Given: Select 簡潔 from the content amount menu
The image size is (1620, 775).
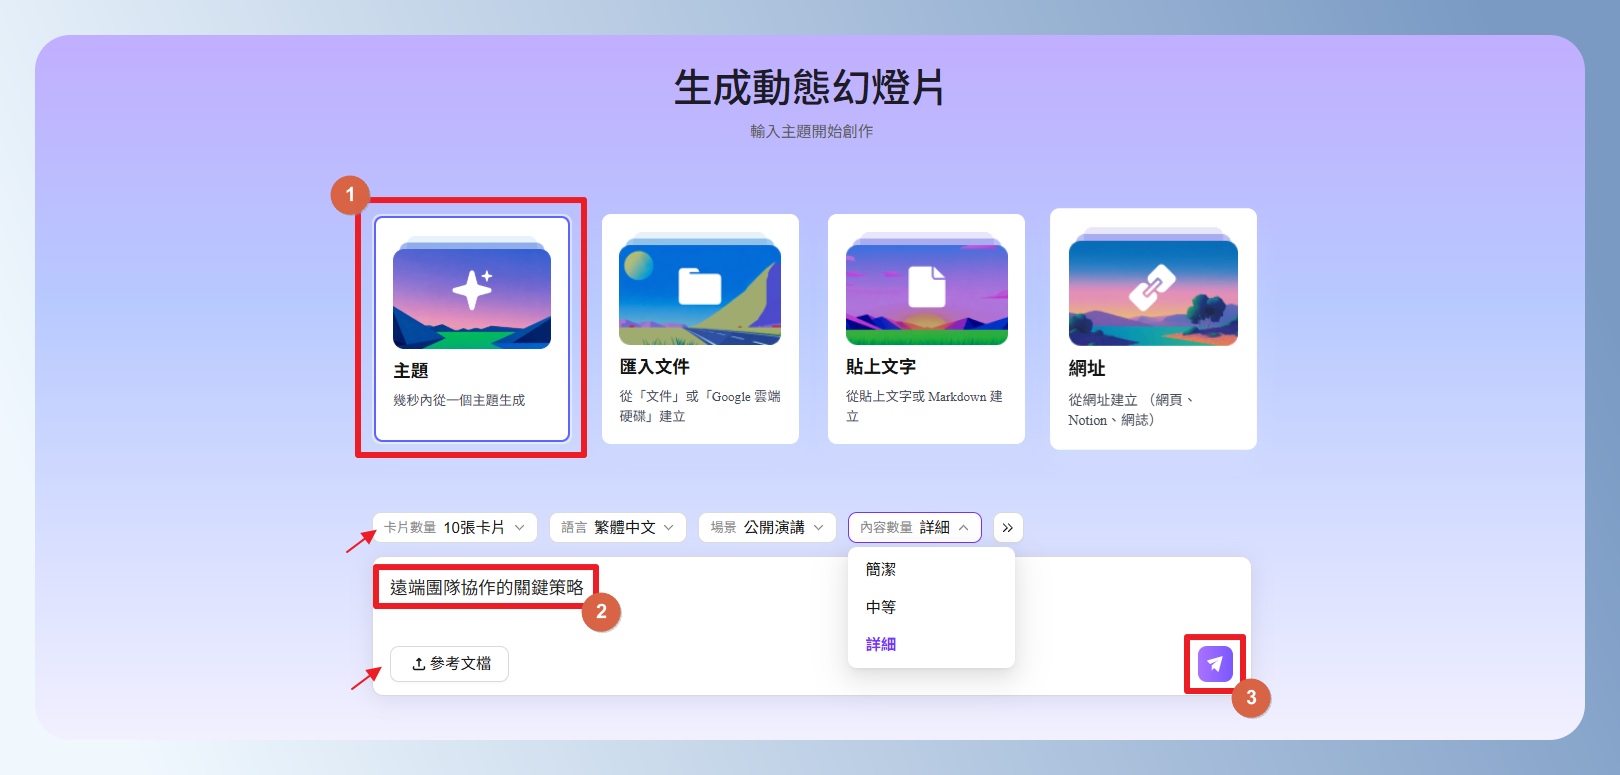Looking at the screenshot, I should [881, 570].
